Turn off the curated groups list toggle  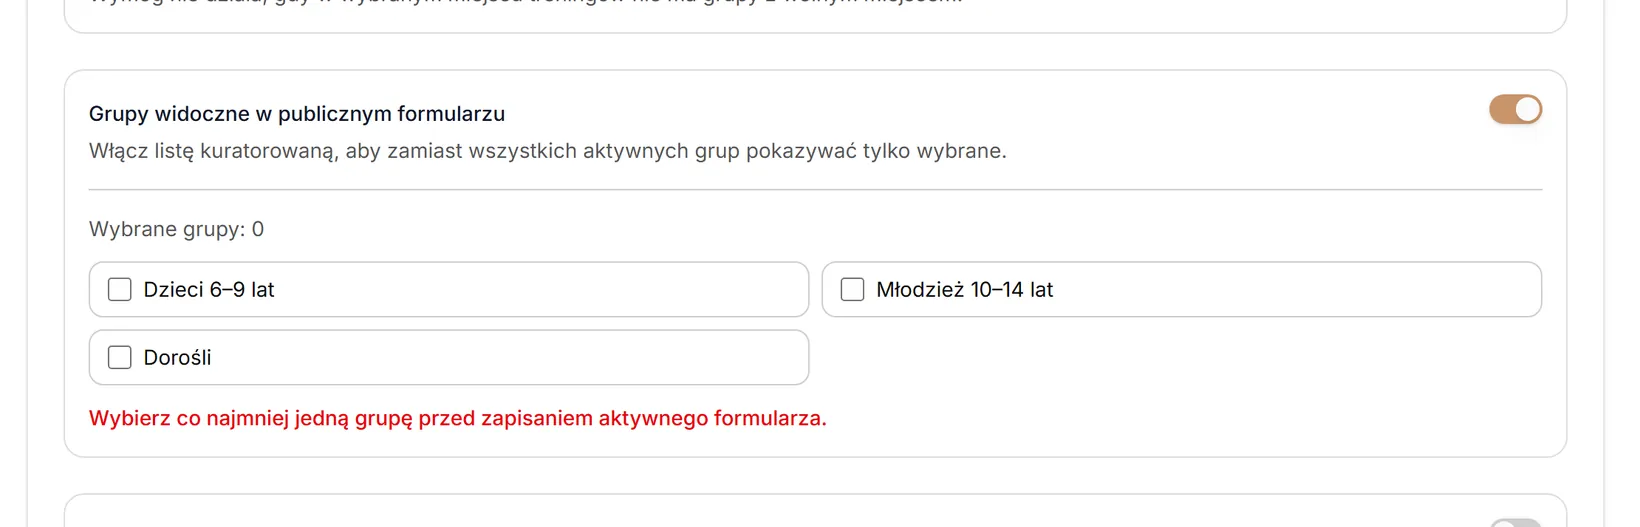pyautogui.click(x=1515, y=109)
